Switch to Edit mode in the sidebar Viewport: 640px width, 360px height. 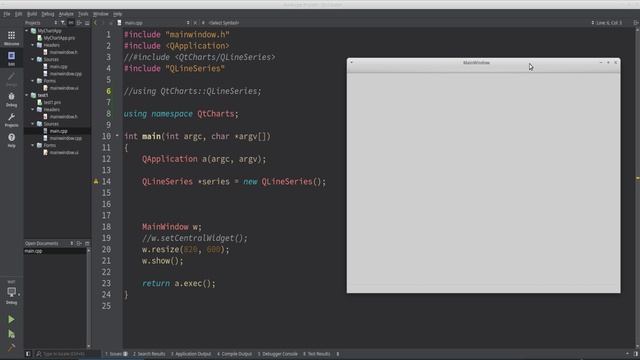[11, 58]
